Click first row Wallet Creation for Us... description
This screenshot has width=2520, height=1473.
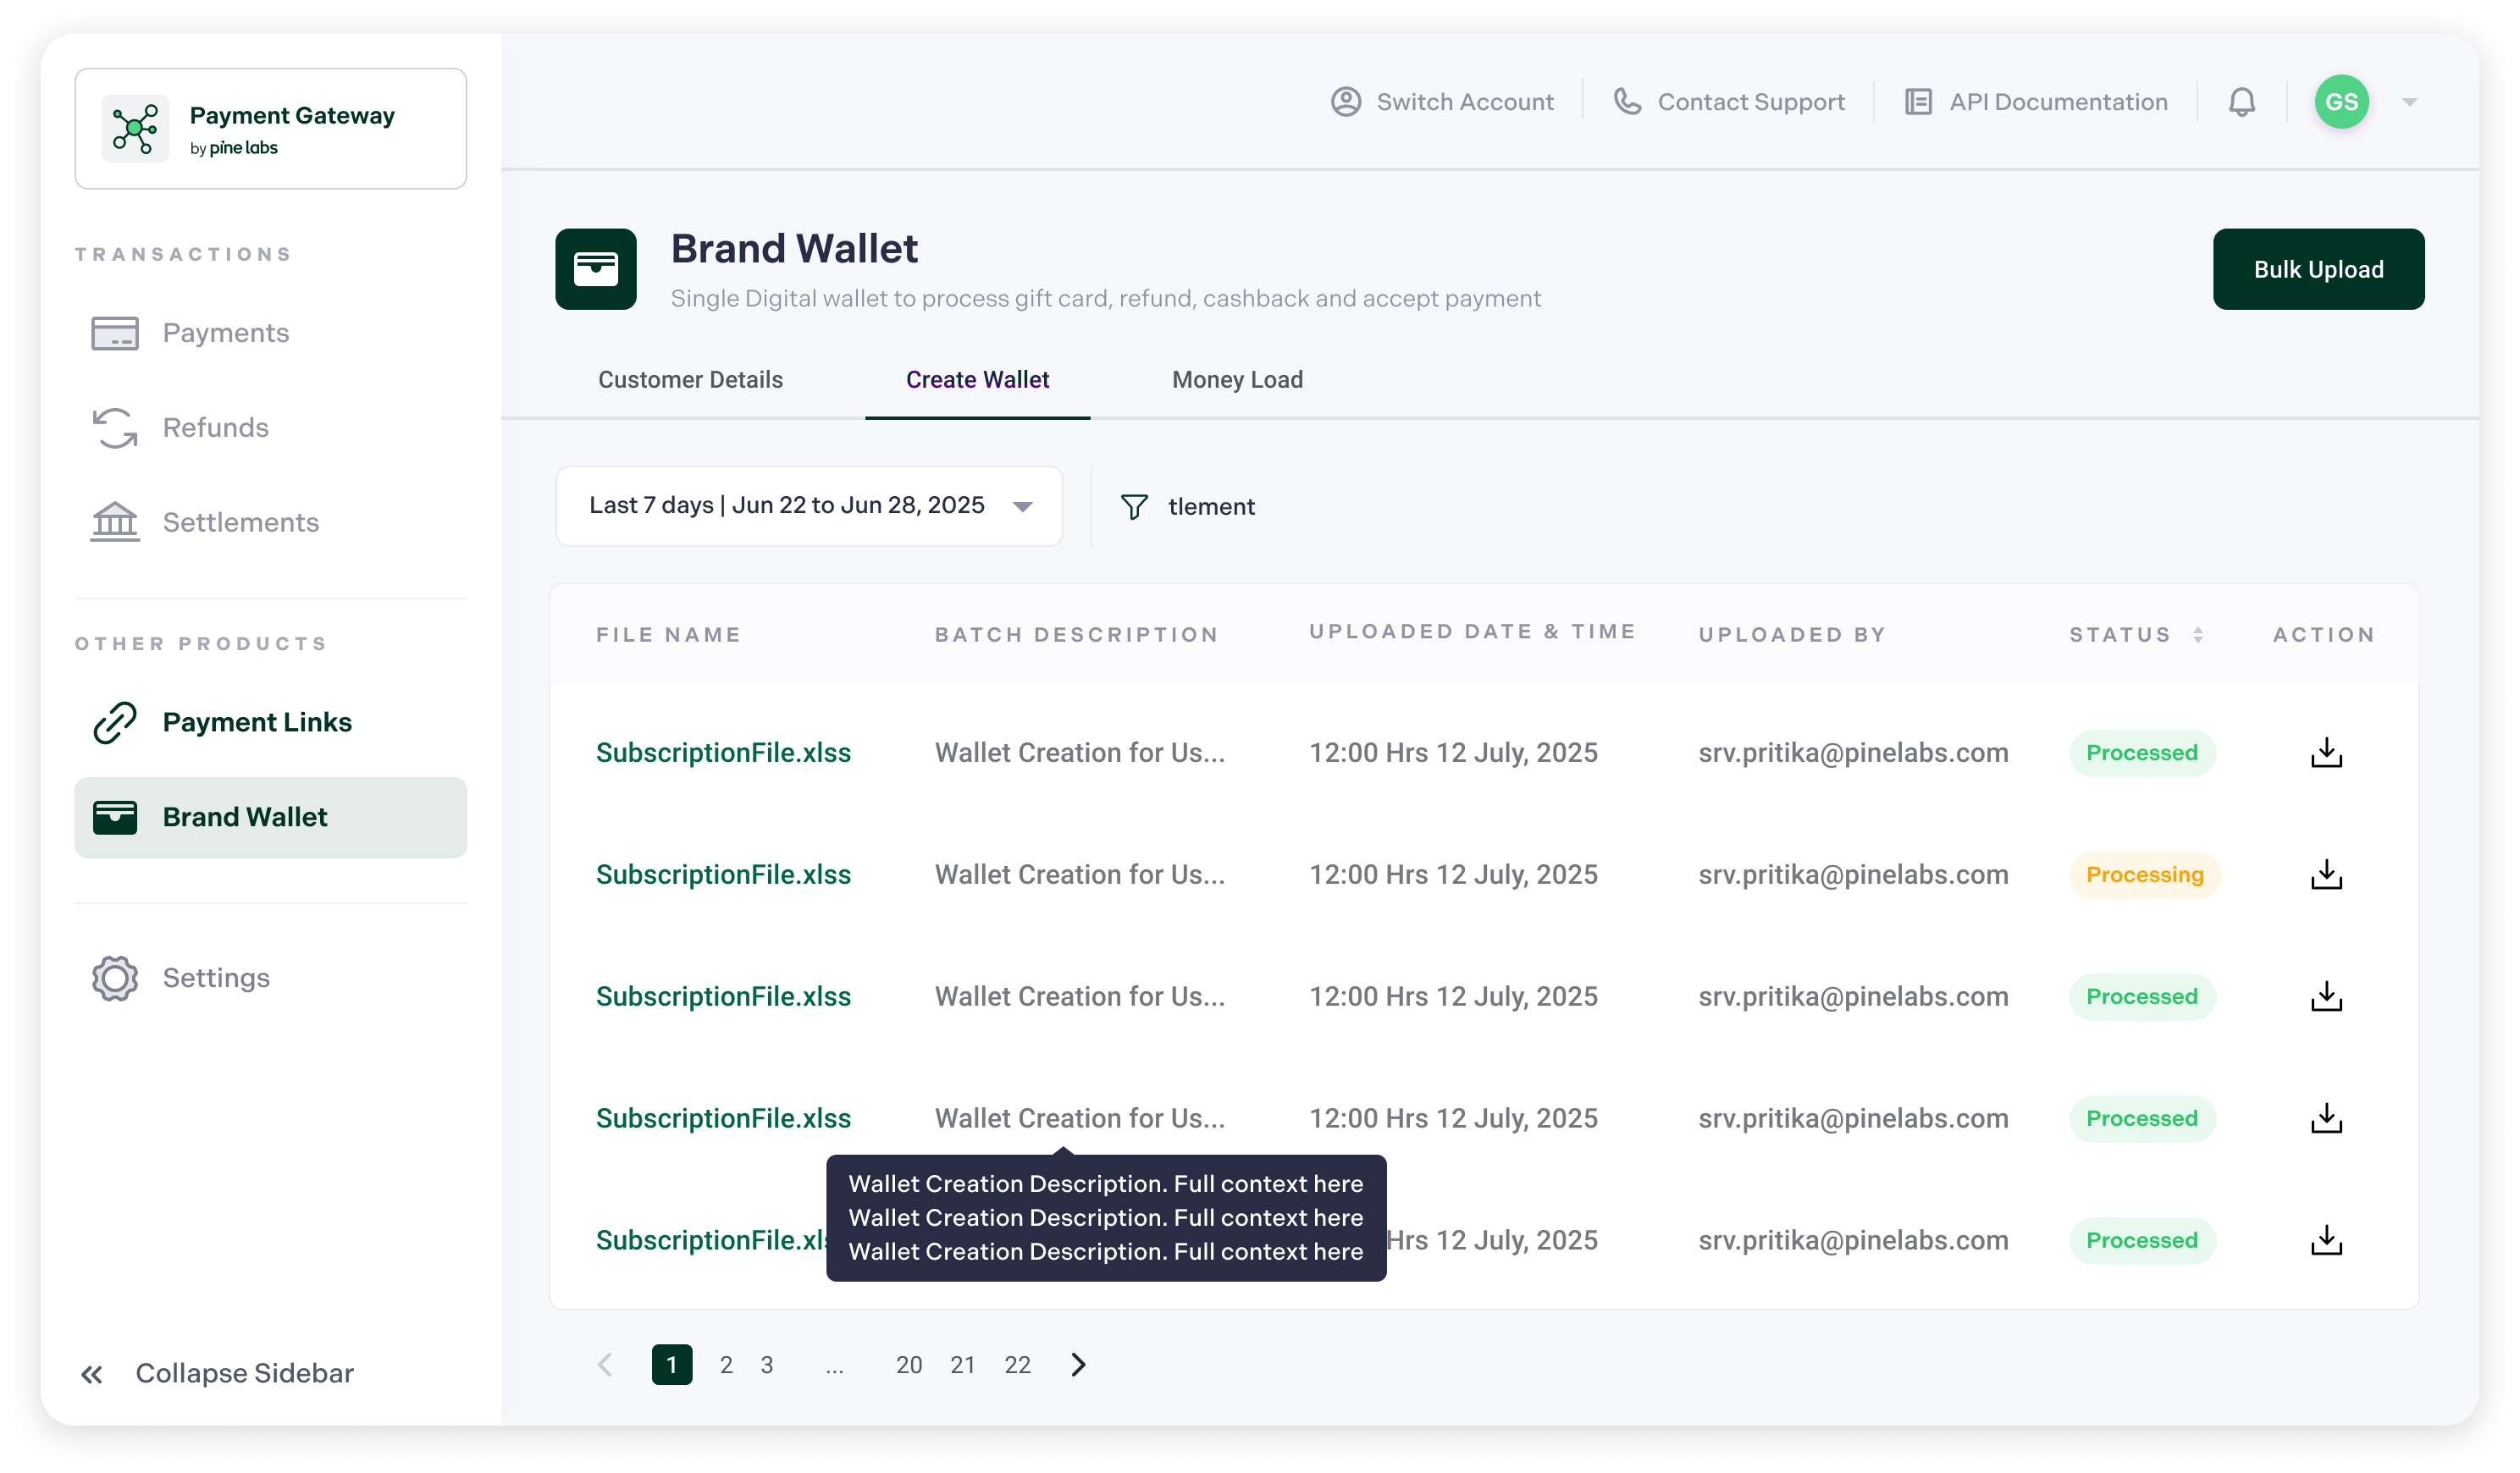coord(1080,753)
